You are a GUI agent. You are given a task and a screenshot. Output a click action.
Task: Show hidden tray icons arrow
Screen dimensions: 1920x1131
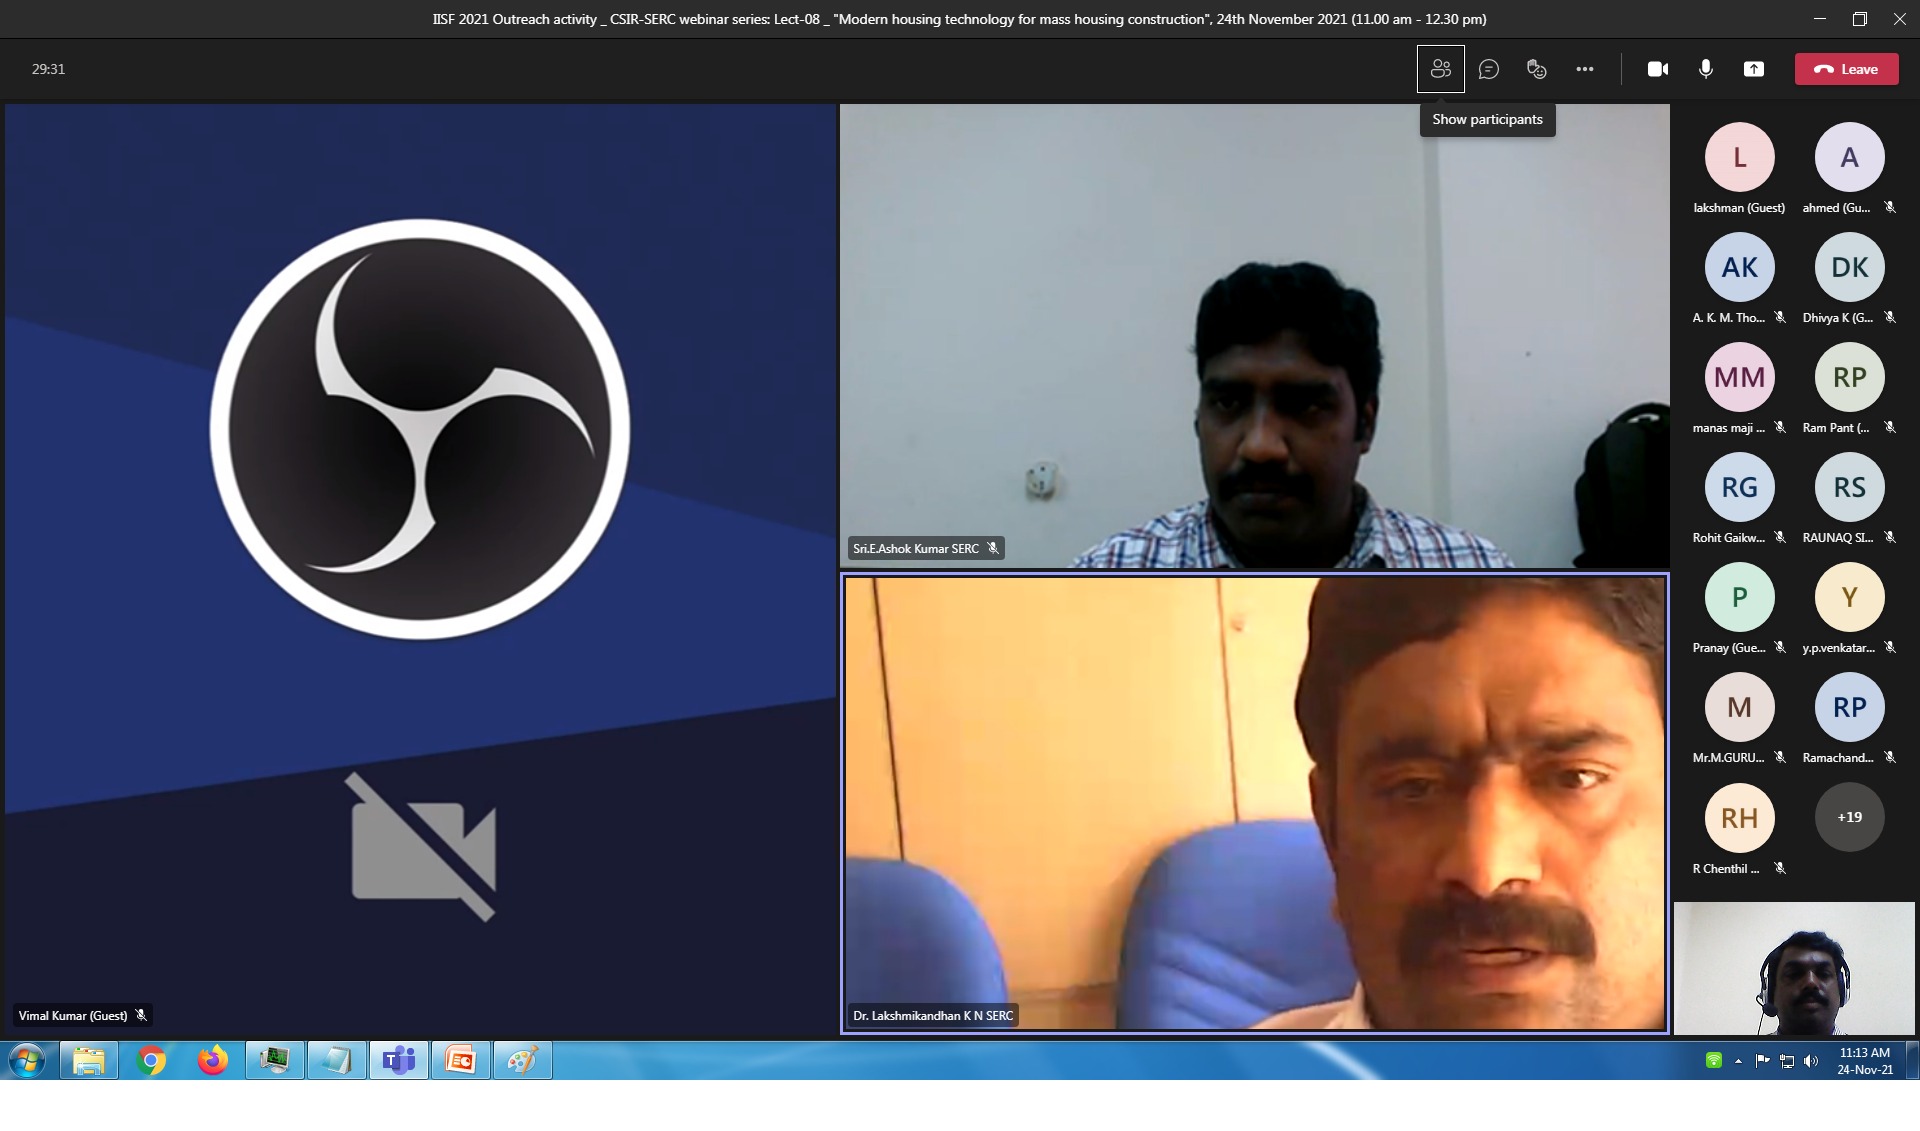tap(1738, 1061)
